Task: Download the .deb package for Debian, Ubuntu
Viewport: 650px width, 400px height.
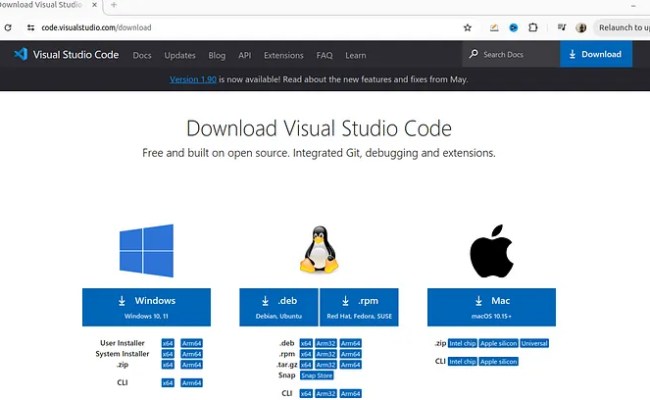Action: coord(279,307)
